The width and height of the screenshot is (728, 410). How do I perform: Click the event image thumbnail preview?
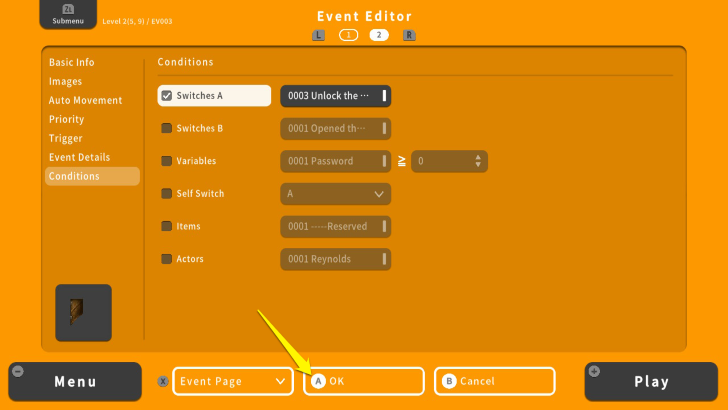(x=84, y=312)
